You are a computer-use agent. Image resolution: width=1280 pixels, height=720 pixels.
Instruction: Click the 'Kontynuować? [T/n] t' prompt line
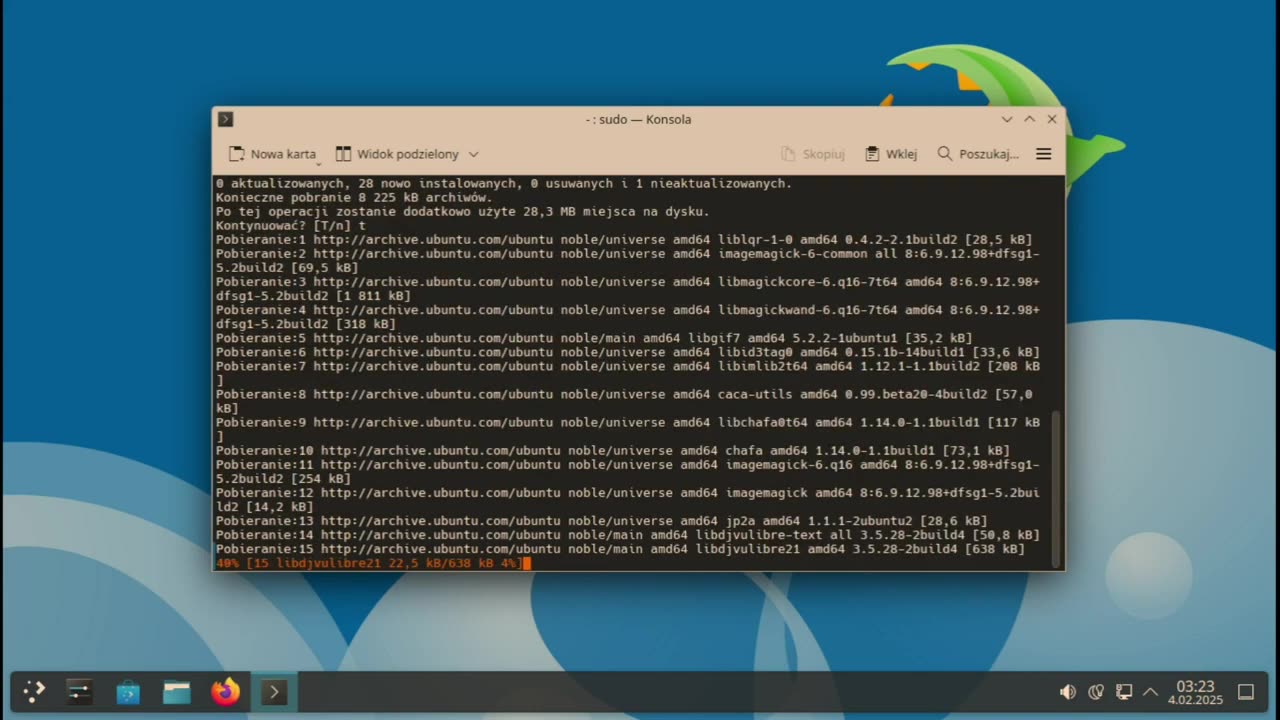point(291,226)
